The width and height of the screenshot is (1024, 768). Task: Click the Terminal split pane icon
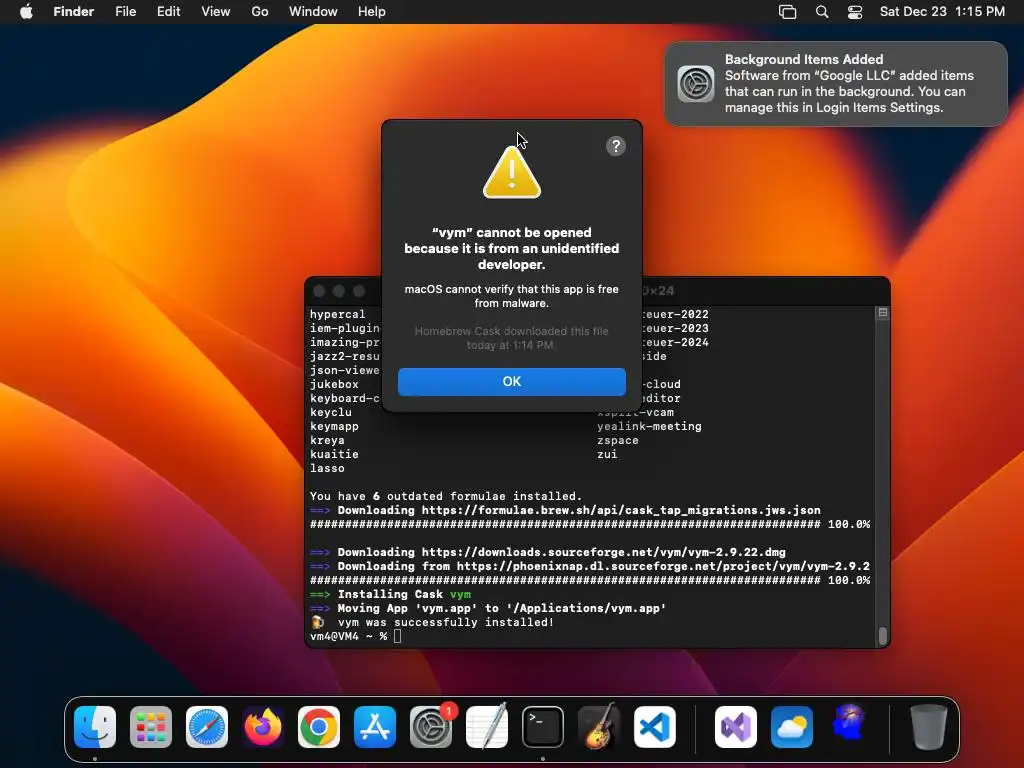pyautogui.click(x=883, y=313)
